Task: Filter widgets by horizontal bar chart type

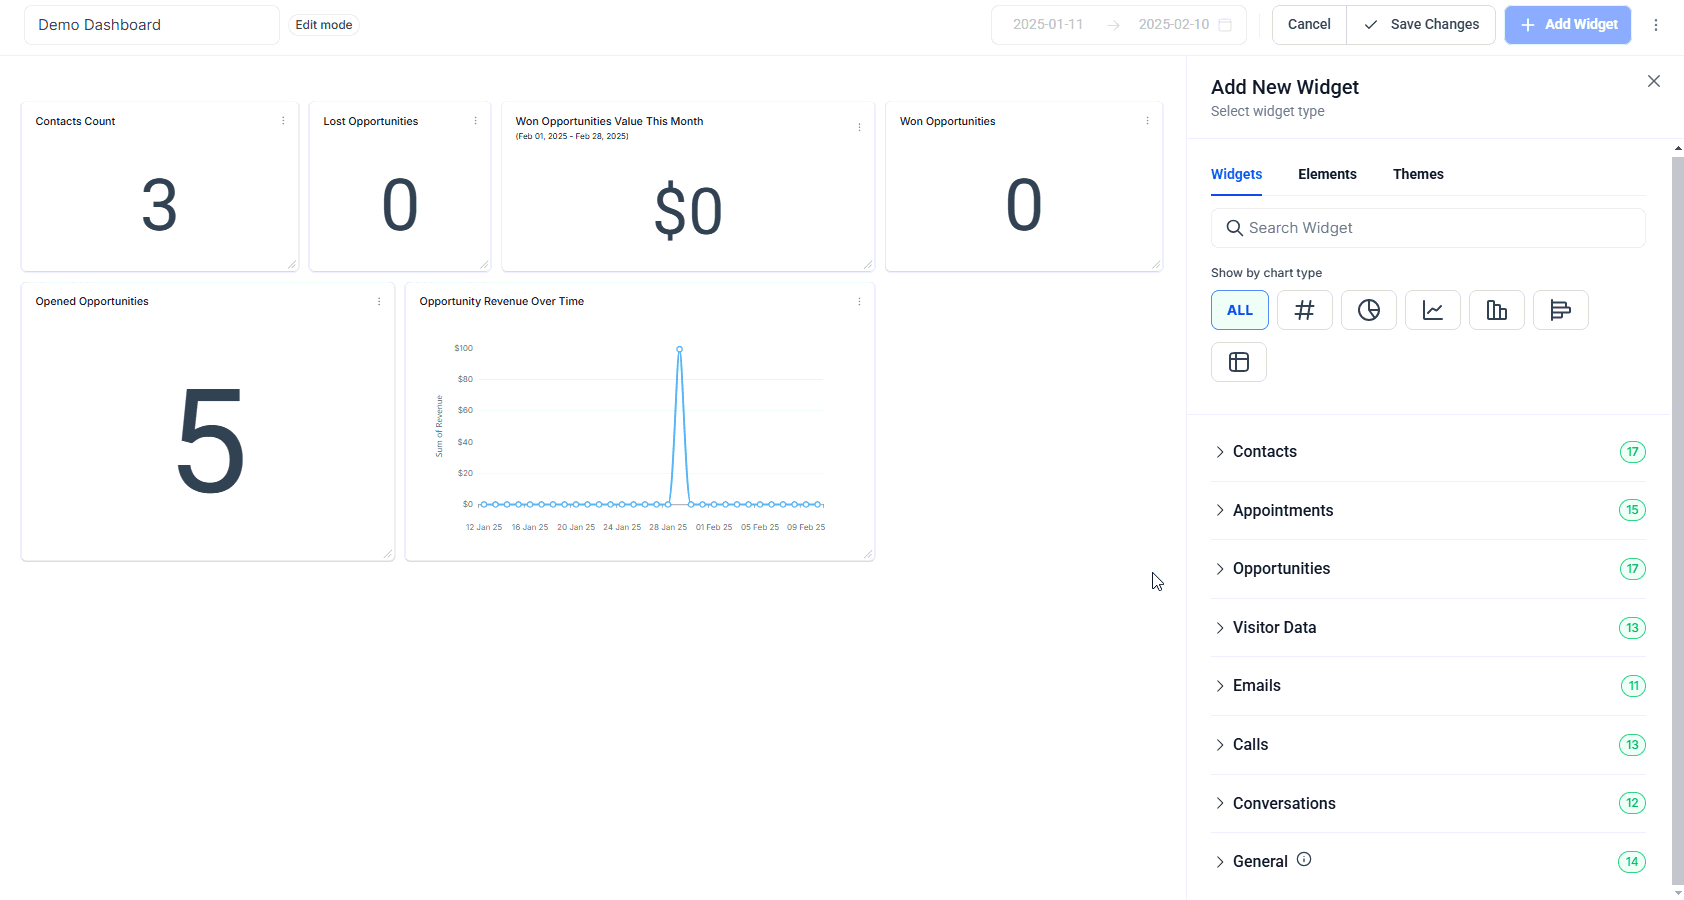Action: [x=1560, y=310]
